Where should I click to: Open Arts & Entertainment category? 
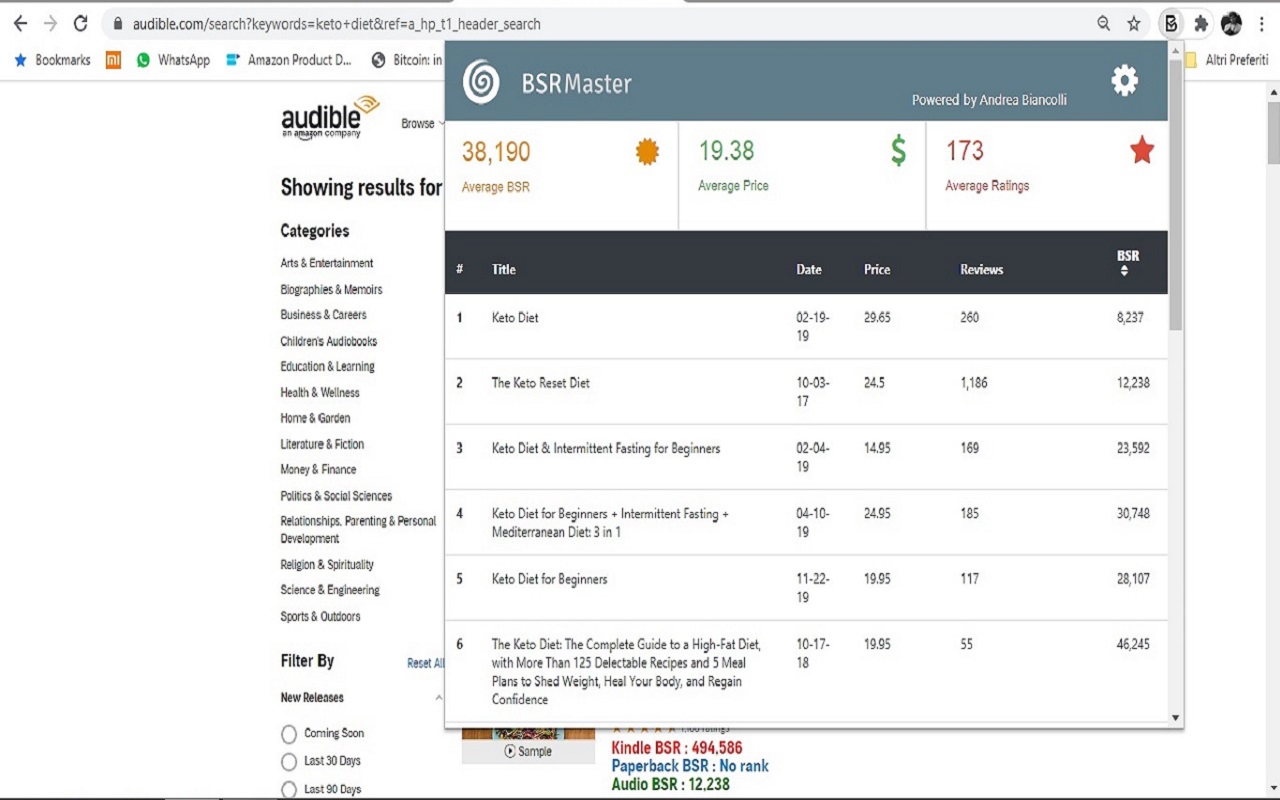[x=327, y=263]
